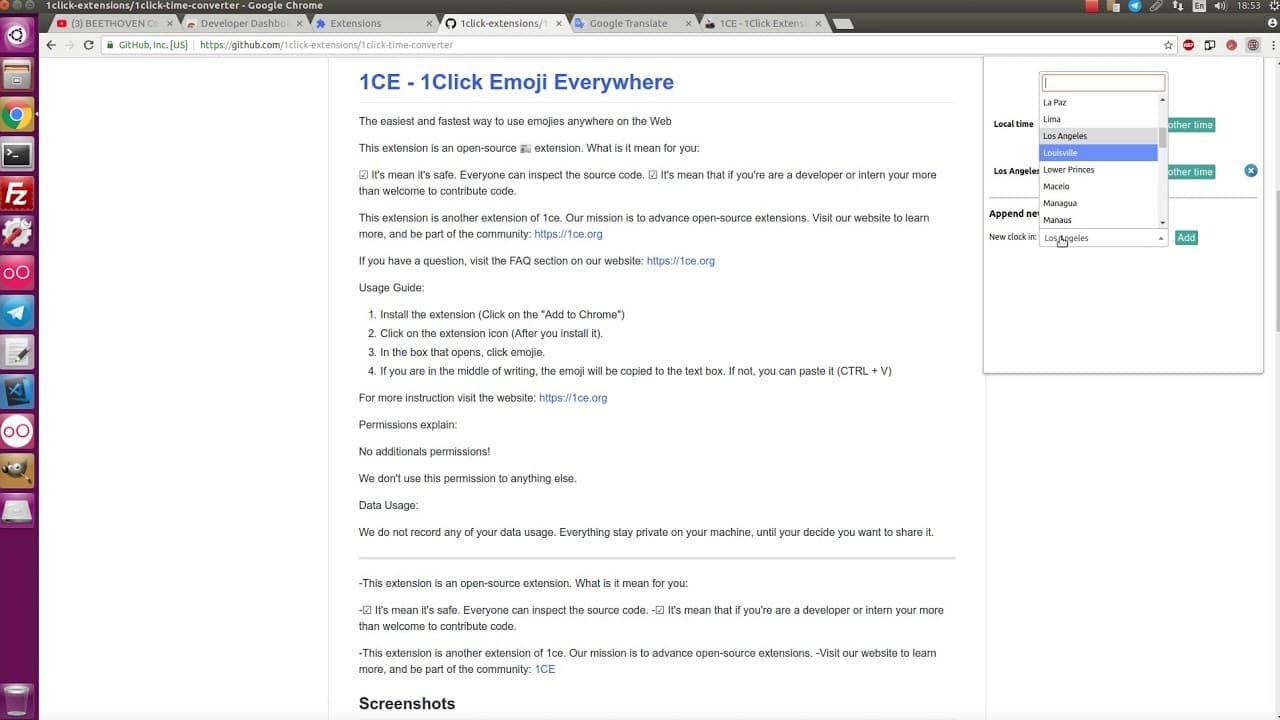Open Terminal from launcher
1280x720 pixels.
[17, 154]
